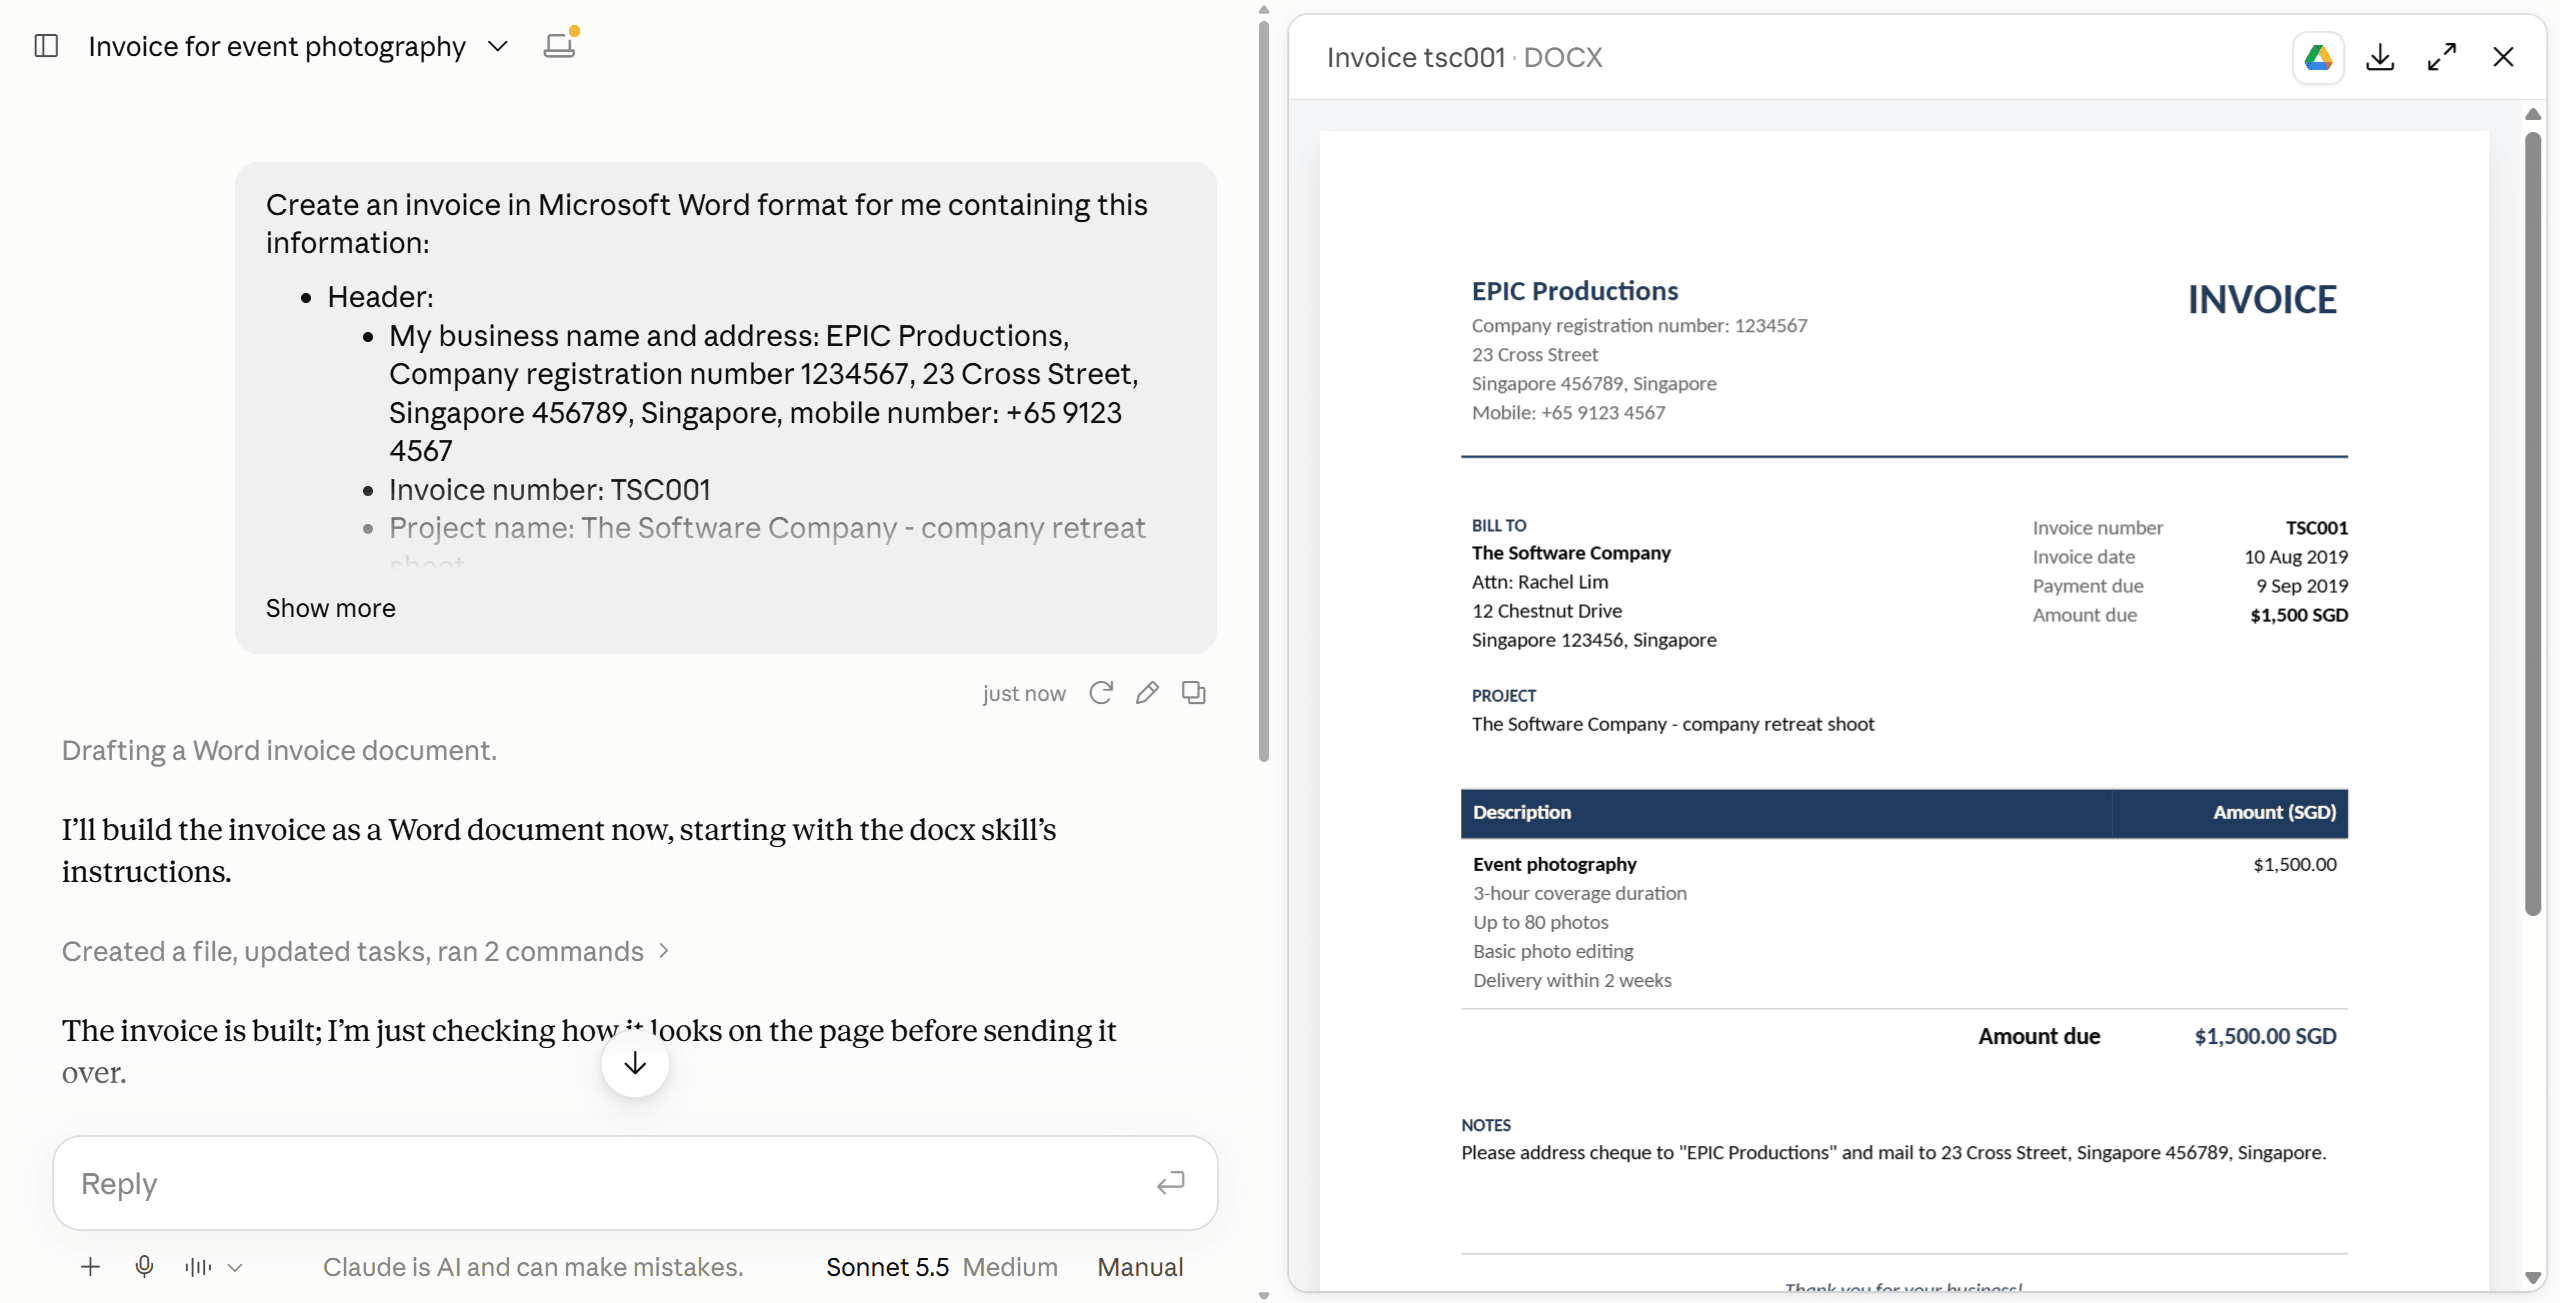The image size is (2560, 1303).
Task: Click the chat pane vertical scrollbar
Action: coord(1263,390)
